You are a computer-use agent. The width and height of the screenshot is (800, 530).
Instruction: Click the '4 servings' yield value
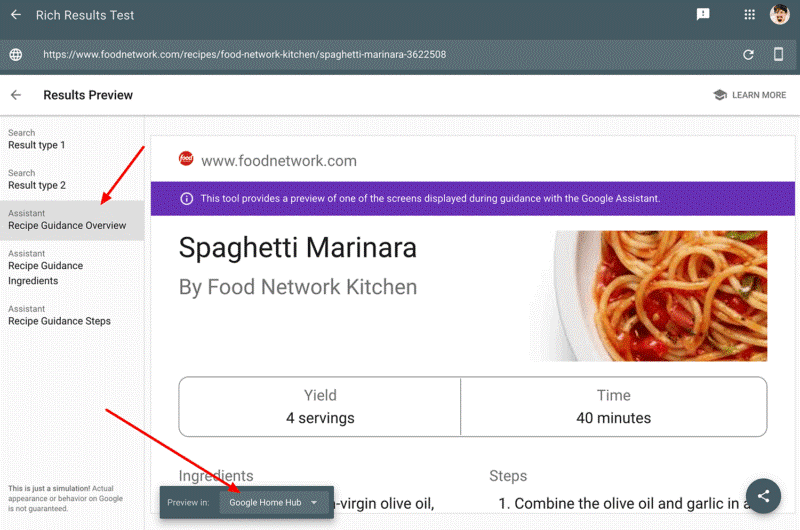tap(320, 418)
